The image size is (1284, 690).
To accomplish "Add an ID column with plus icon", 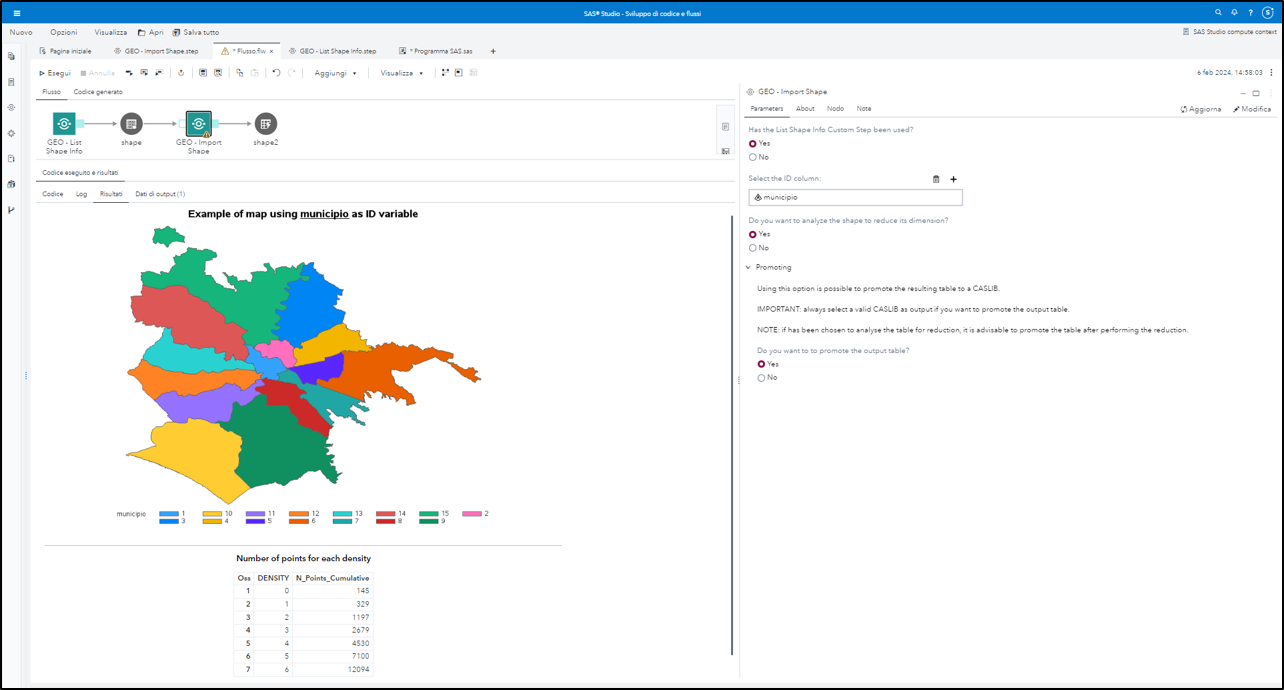I will (953, 179).
